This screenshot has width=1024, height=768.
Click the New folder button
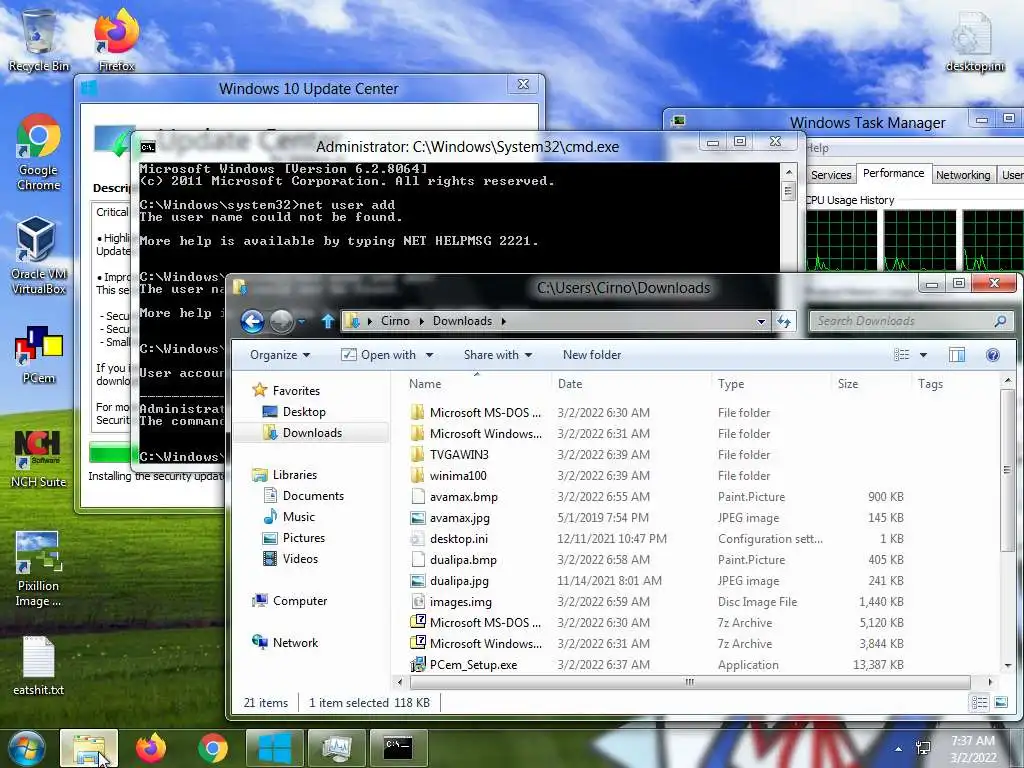(x=592, y=355)
